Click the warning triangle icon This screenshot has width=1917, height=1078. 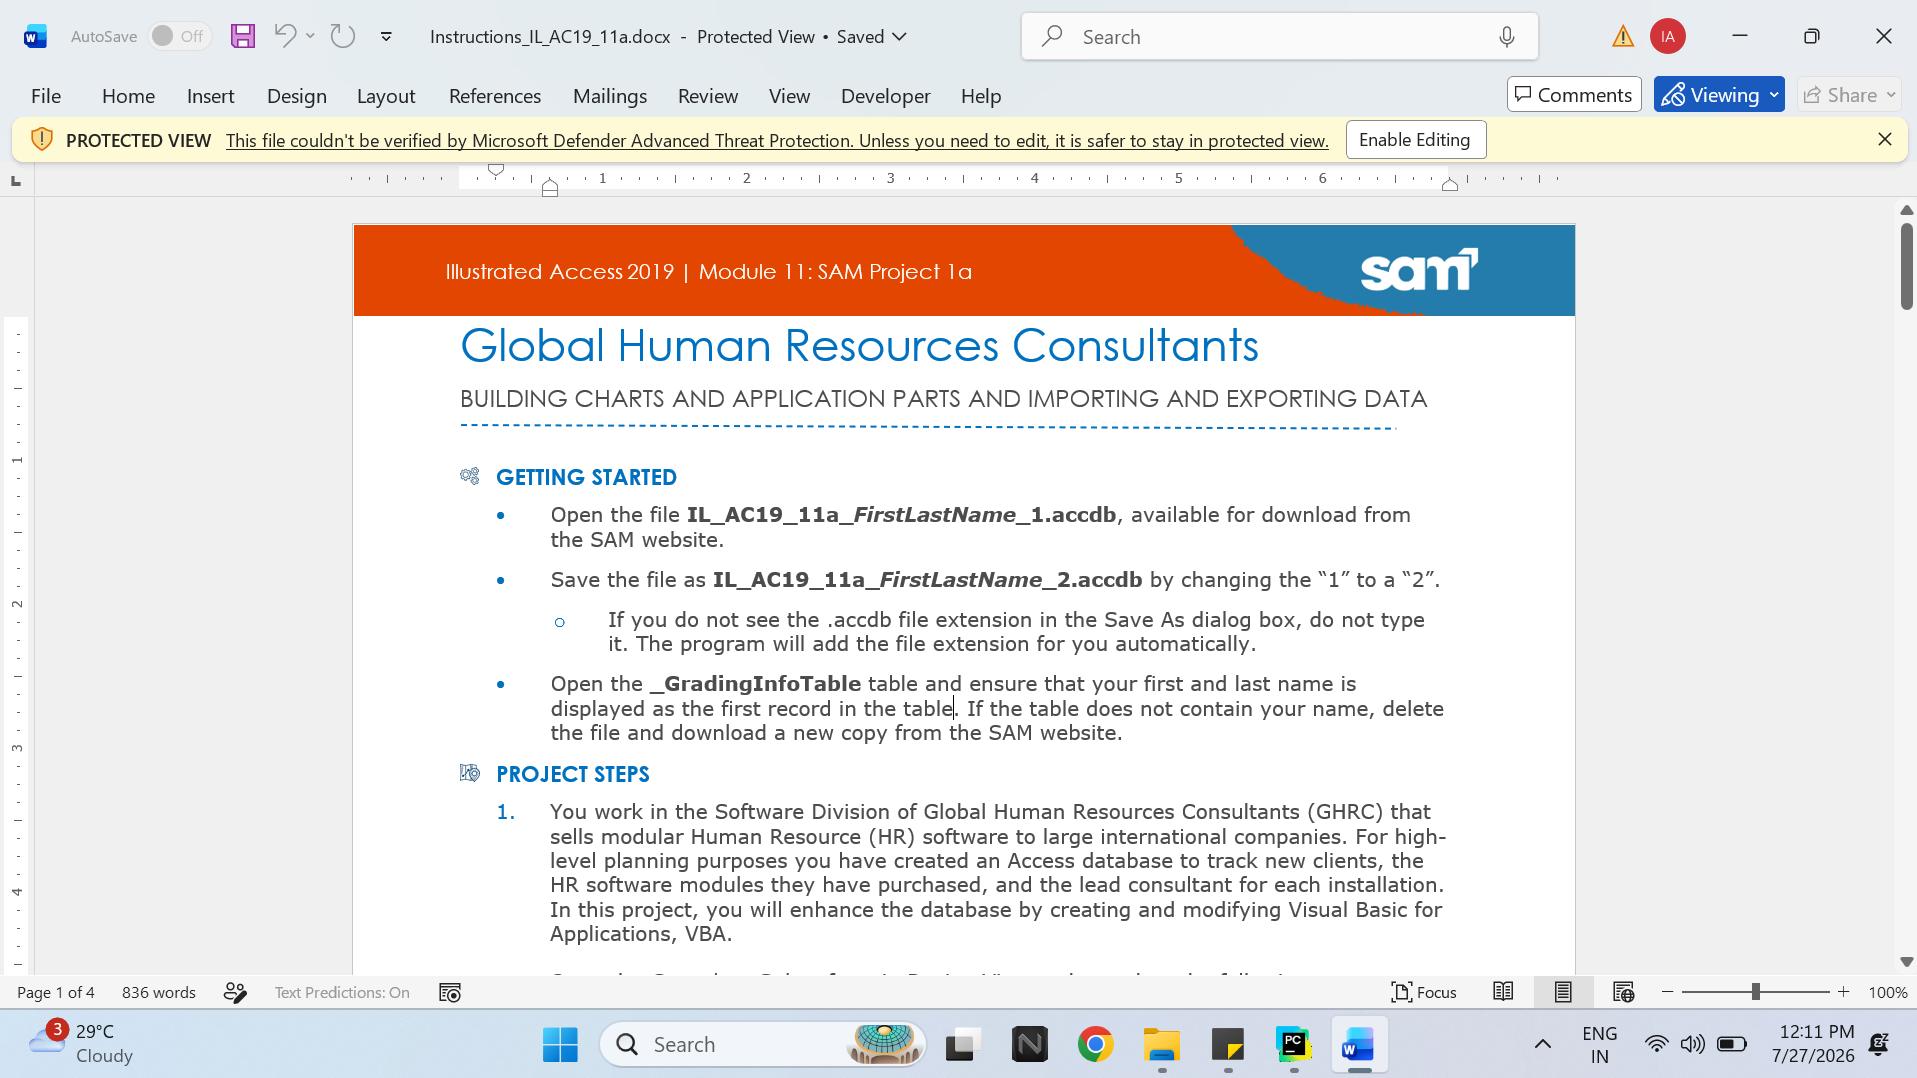pyautogui.click(x=1622, y=37)
